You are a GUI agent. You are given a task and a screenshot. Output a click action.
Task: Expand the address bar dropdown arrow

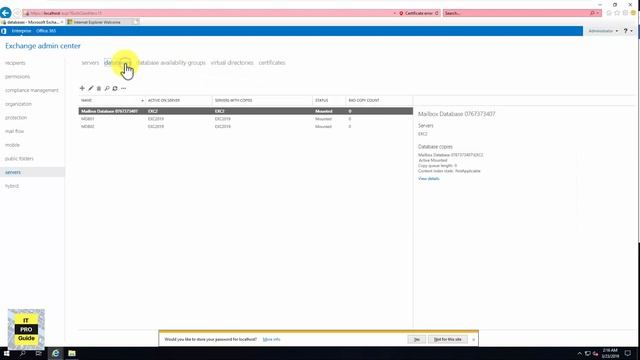(x=394, y=13)
